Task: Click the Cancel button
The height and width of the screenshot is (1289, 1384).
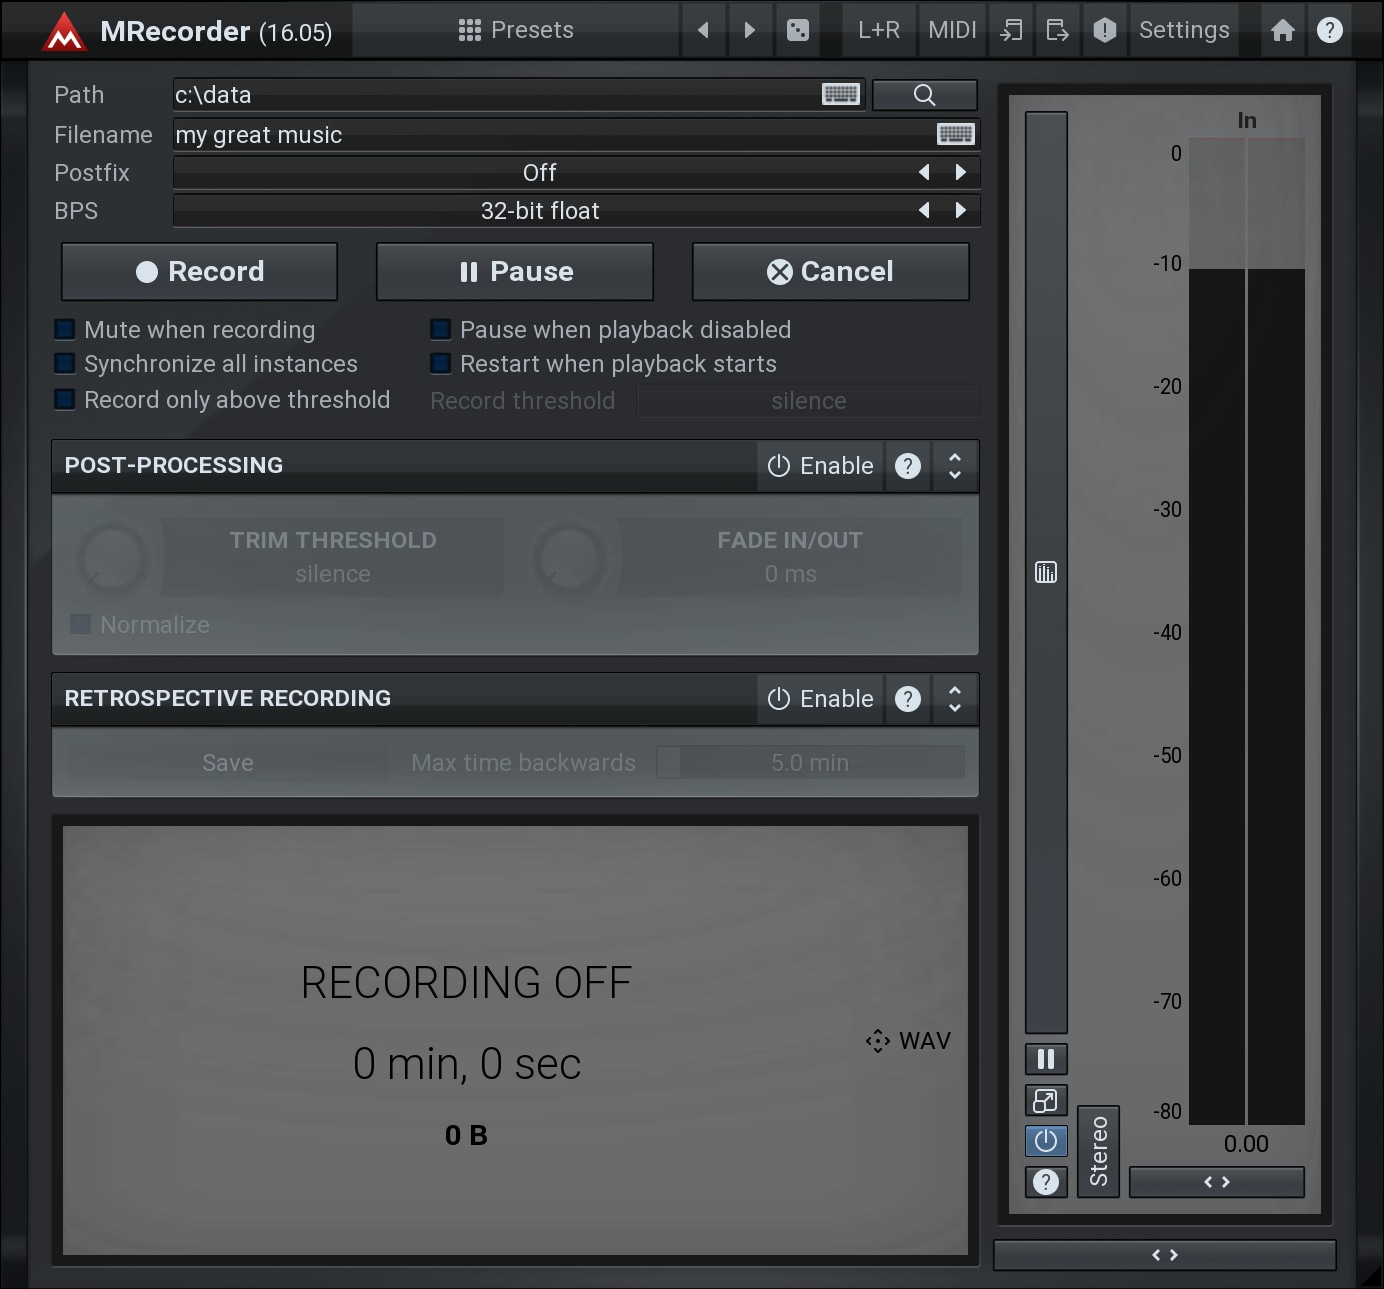Action: (x=831, y=272)
